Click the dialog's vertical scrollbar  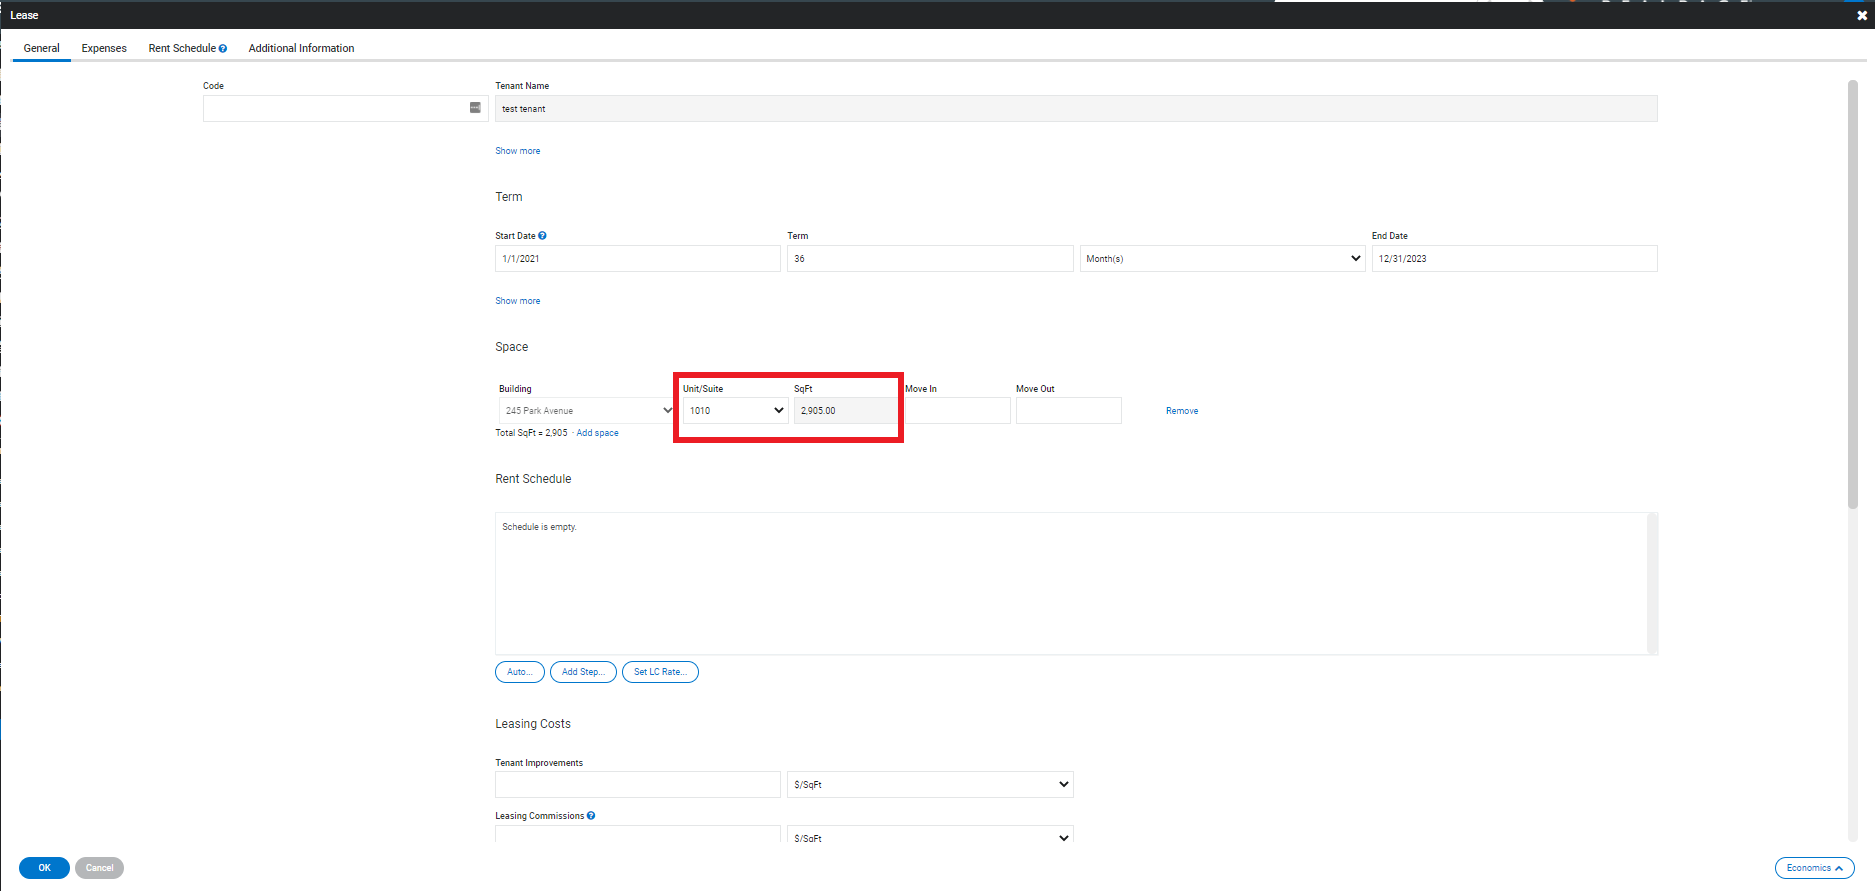[1852, 294]
